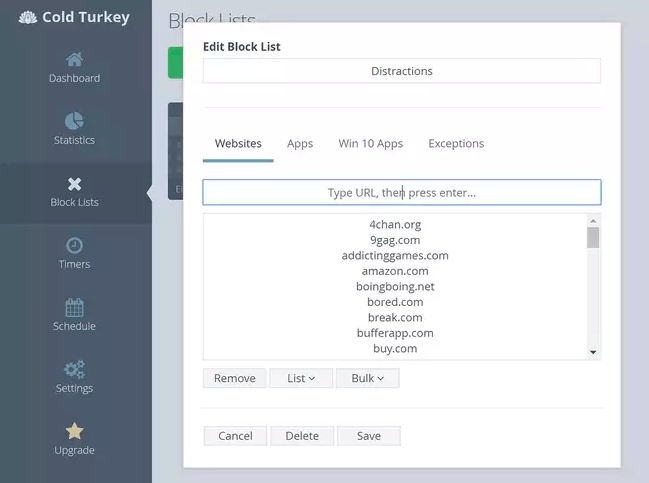649x483 pixels.
Task: Open the Schedule calendar icon
Action: click(x=75, y=308)
